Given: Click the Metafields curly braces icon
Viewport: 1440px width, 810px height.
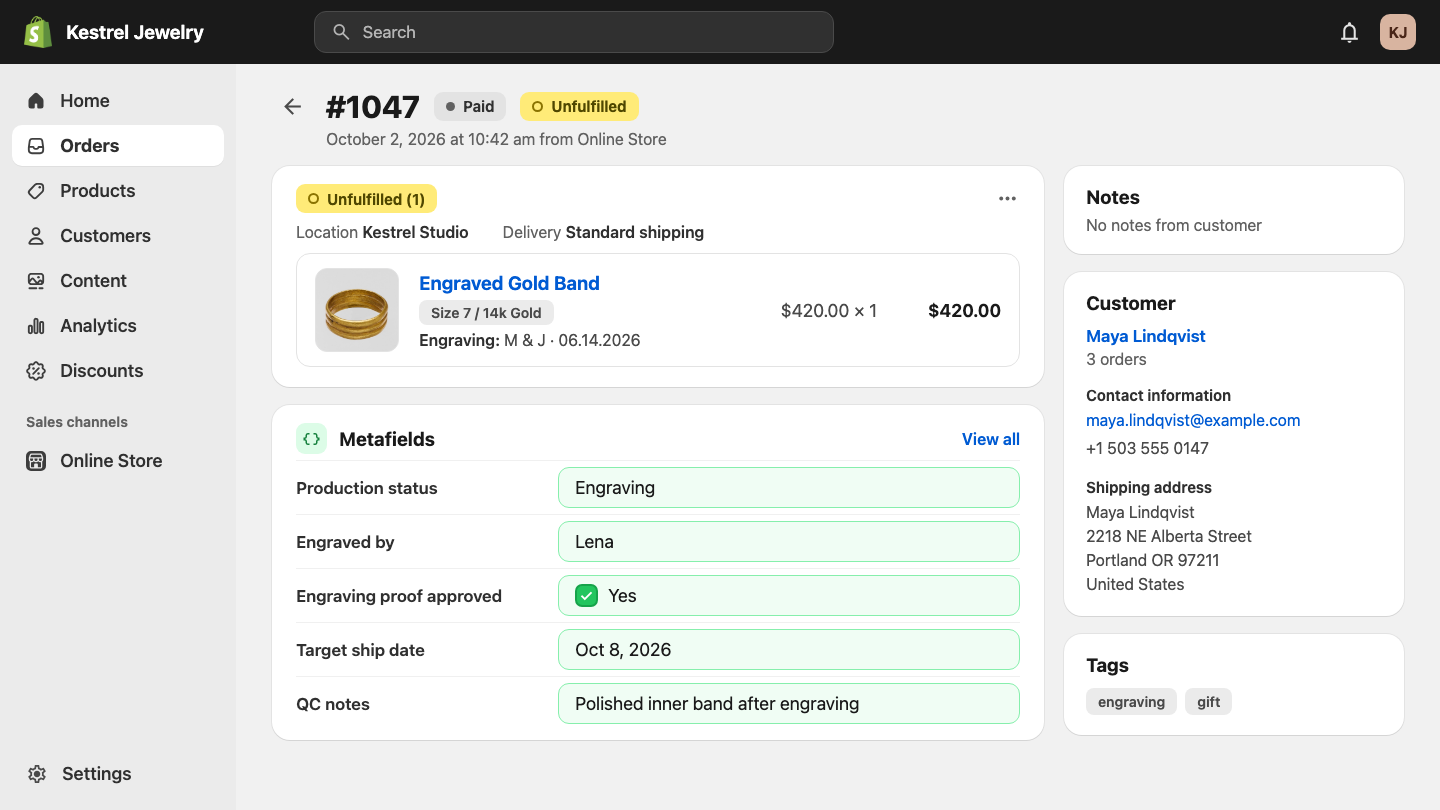Looking at the screenshot, I should click(x=311, y=439).
